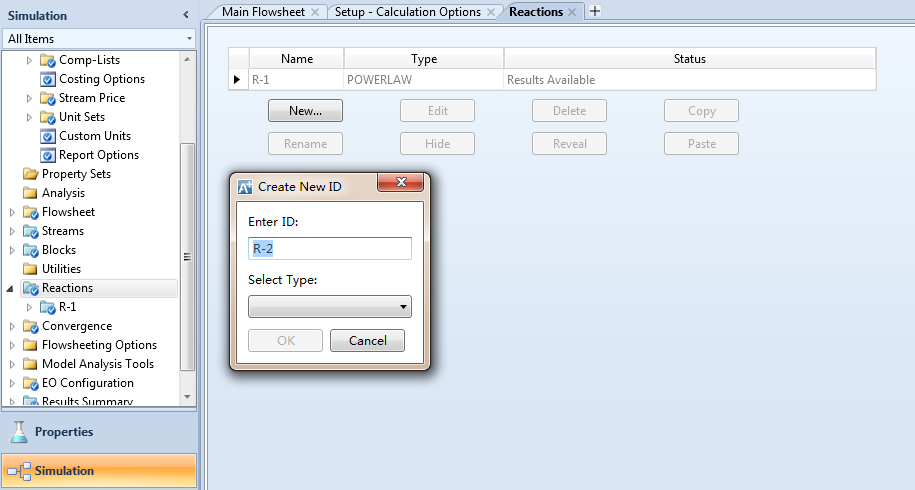Click the Reveal button

click(x=569, y=144)
